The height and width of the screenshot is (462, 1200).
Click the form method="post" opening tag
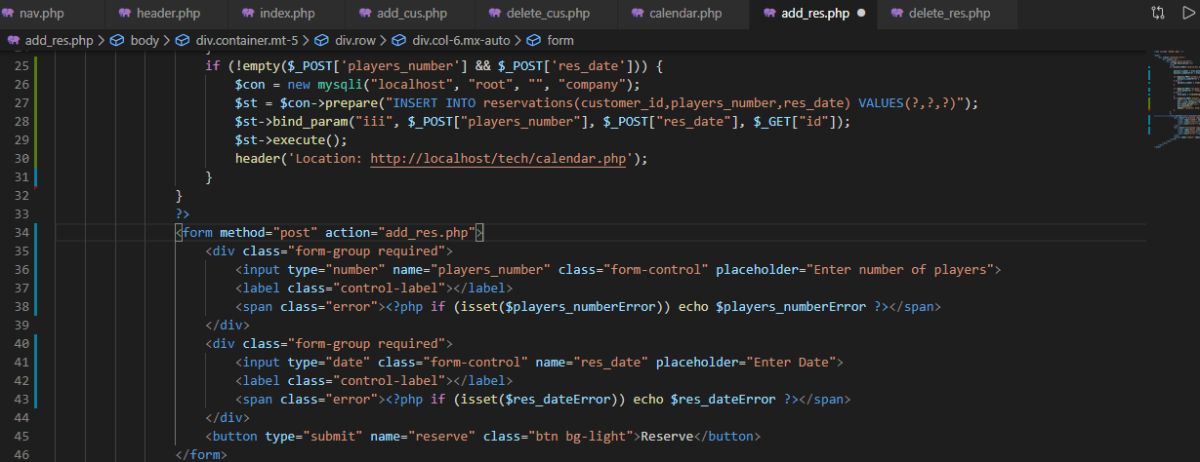click(x=330, y=232)
